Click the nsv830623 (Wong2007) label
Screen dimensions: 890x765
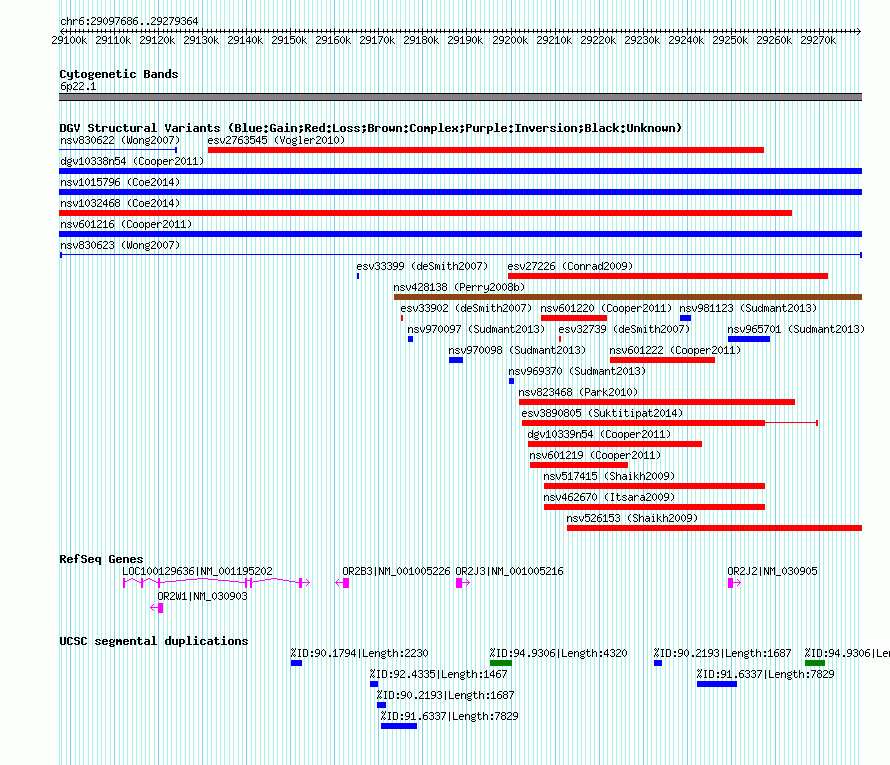(x=120, y=245)
